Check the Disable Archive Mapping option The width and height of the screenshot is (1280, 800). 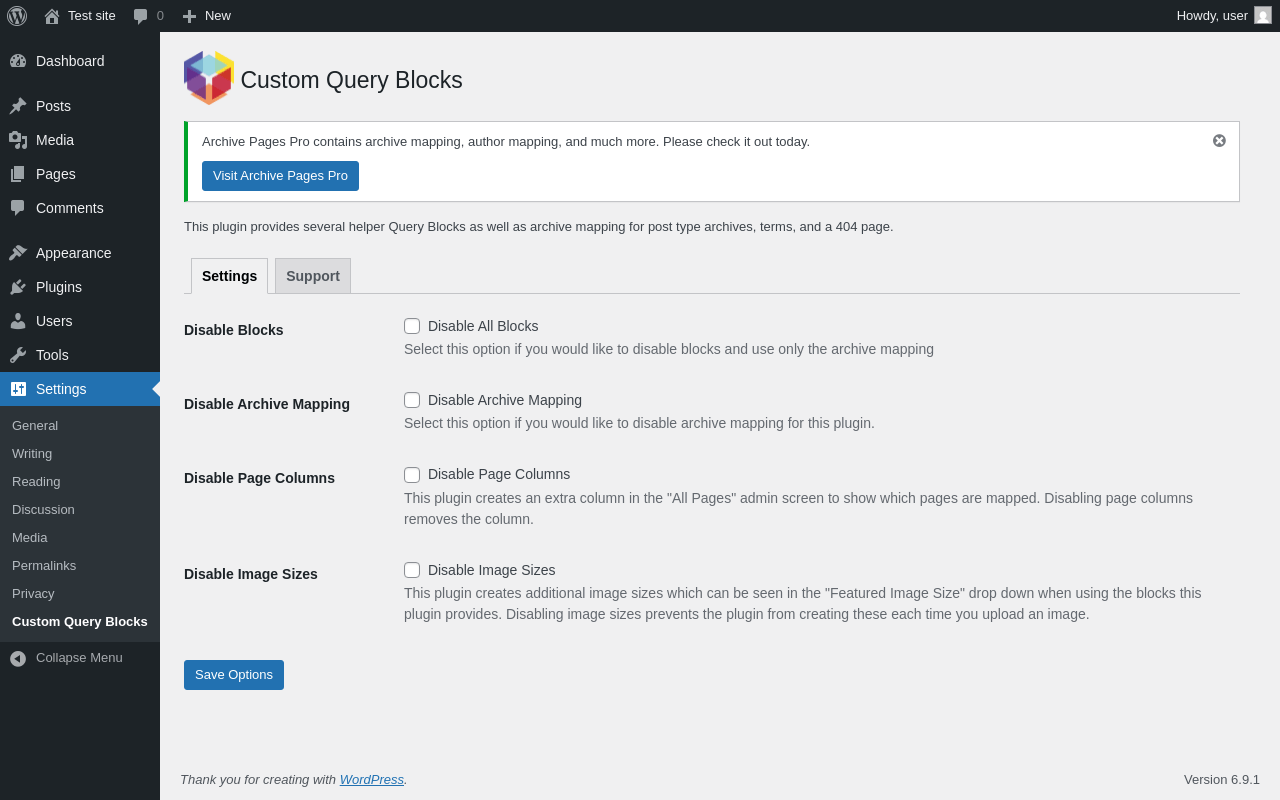(x=412, y=400)
